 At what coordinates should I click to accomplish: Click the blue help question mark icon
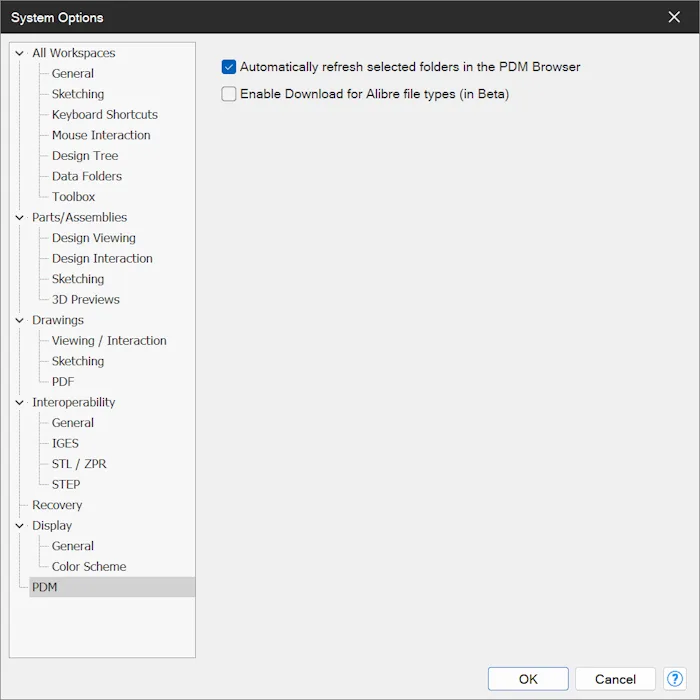click(674, 679)
